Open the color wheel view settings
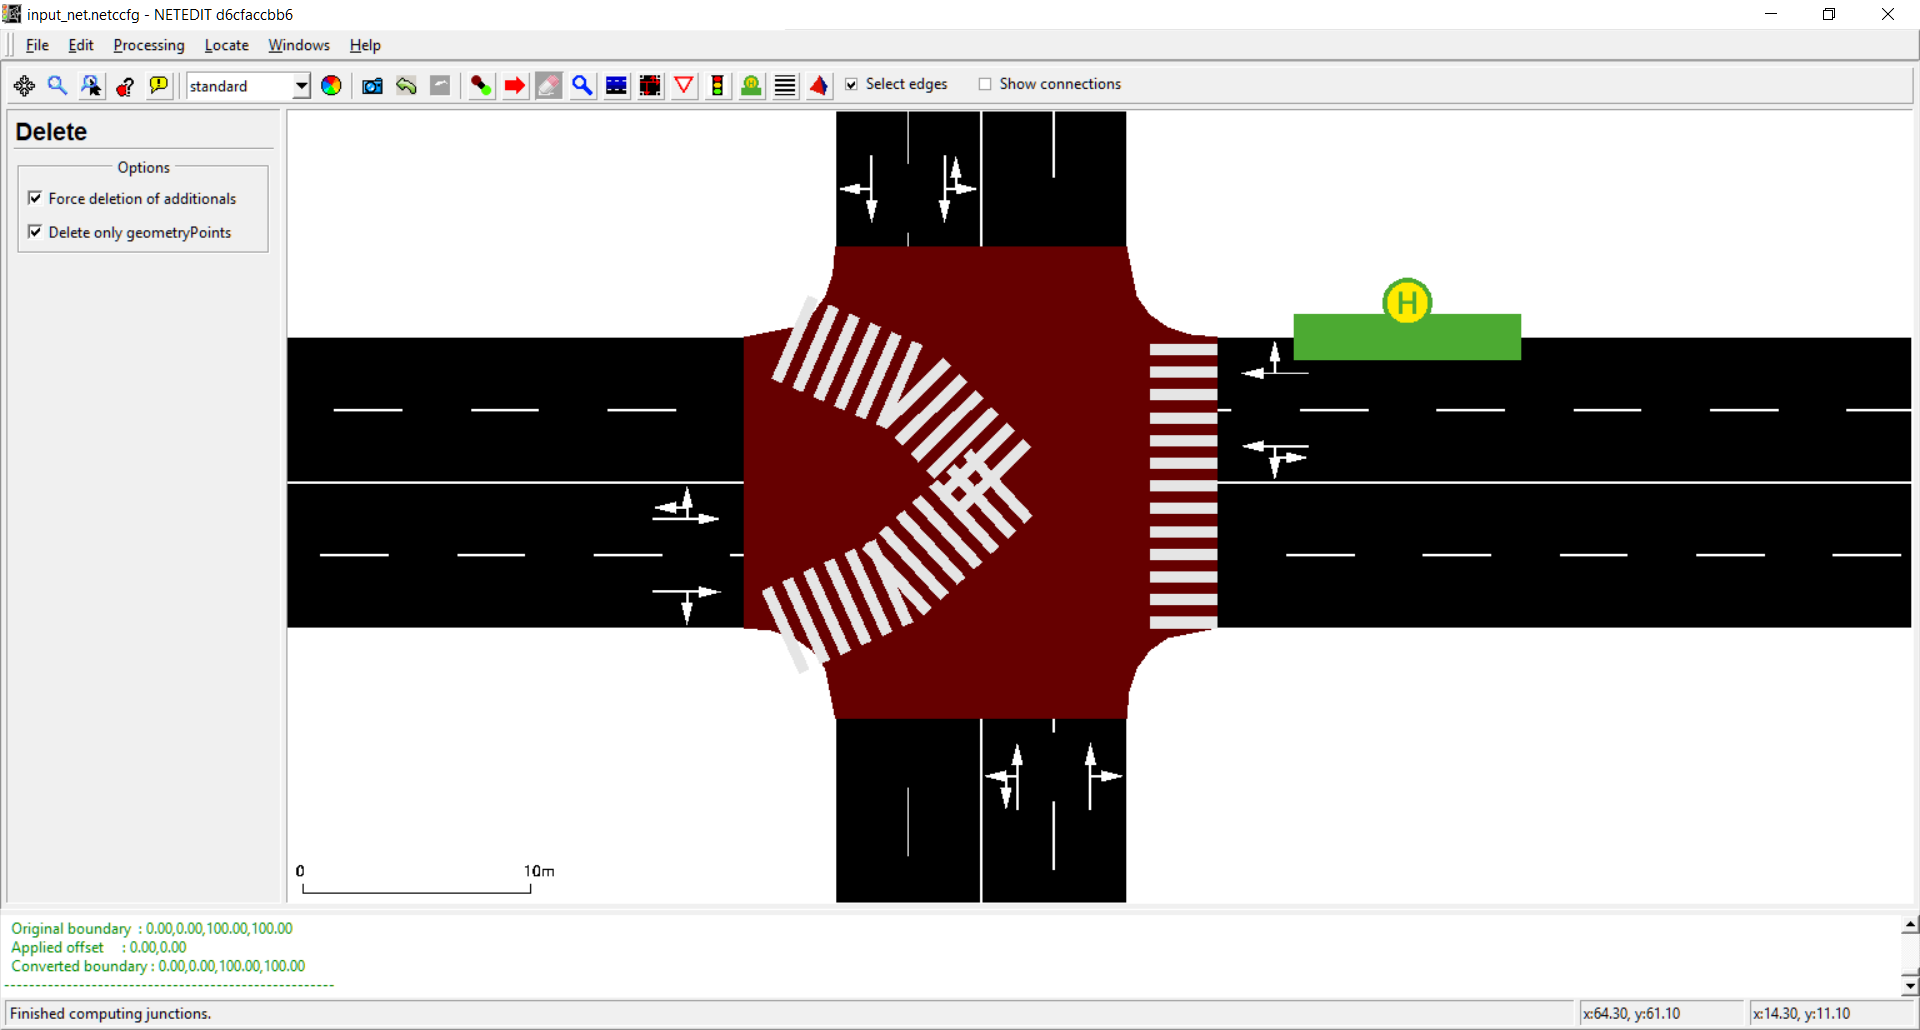 point(331,86)
